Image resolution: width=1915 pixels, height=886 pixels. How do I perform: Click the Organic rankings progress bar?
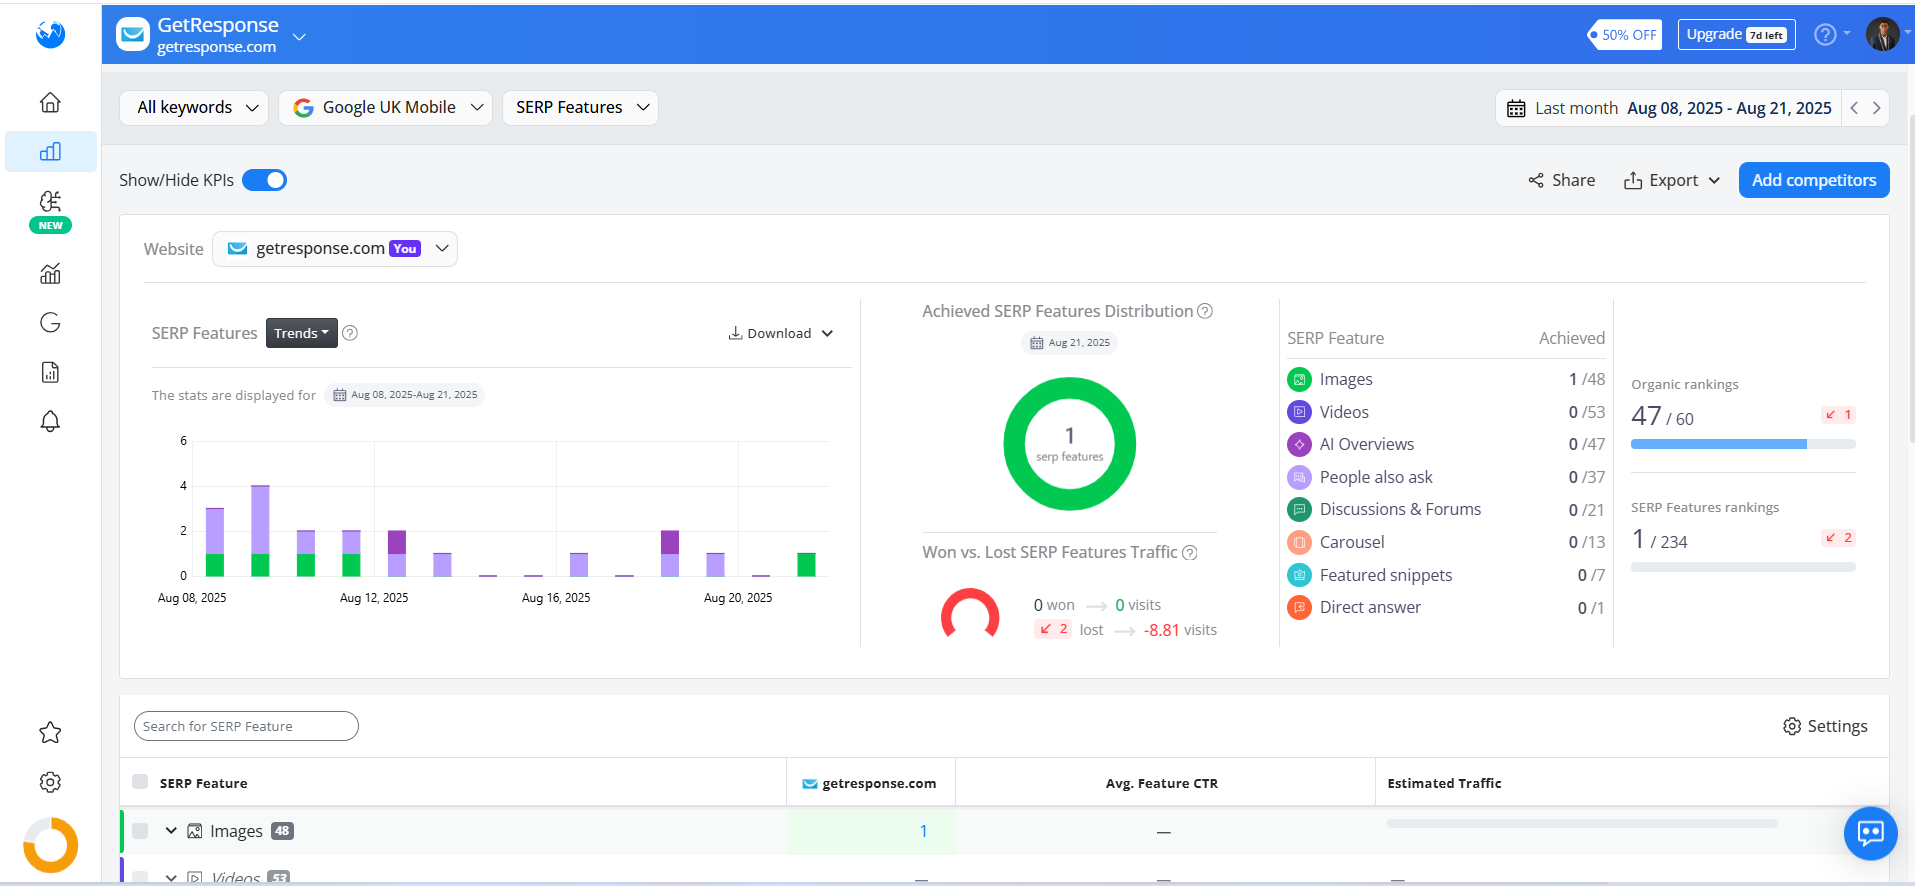point(1743,444)
